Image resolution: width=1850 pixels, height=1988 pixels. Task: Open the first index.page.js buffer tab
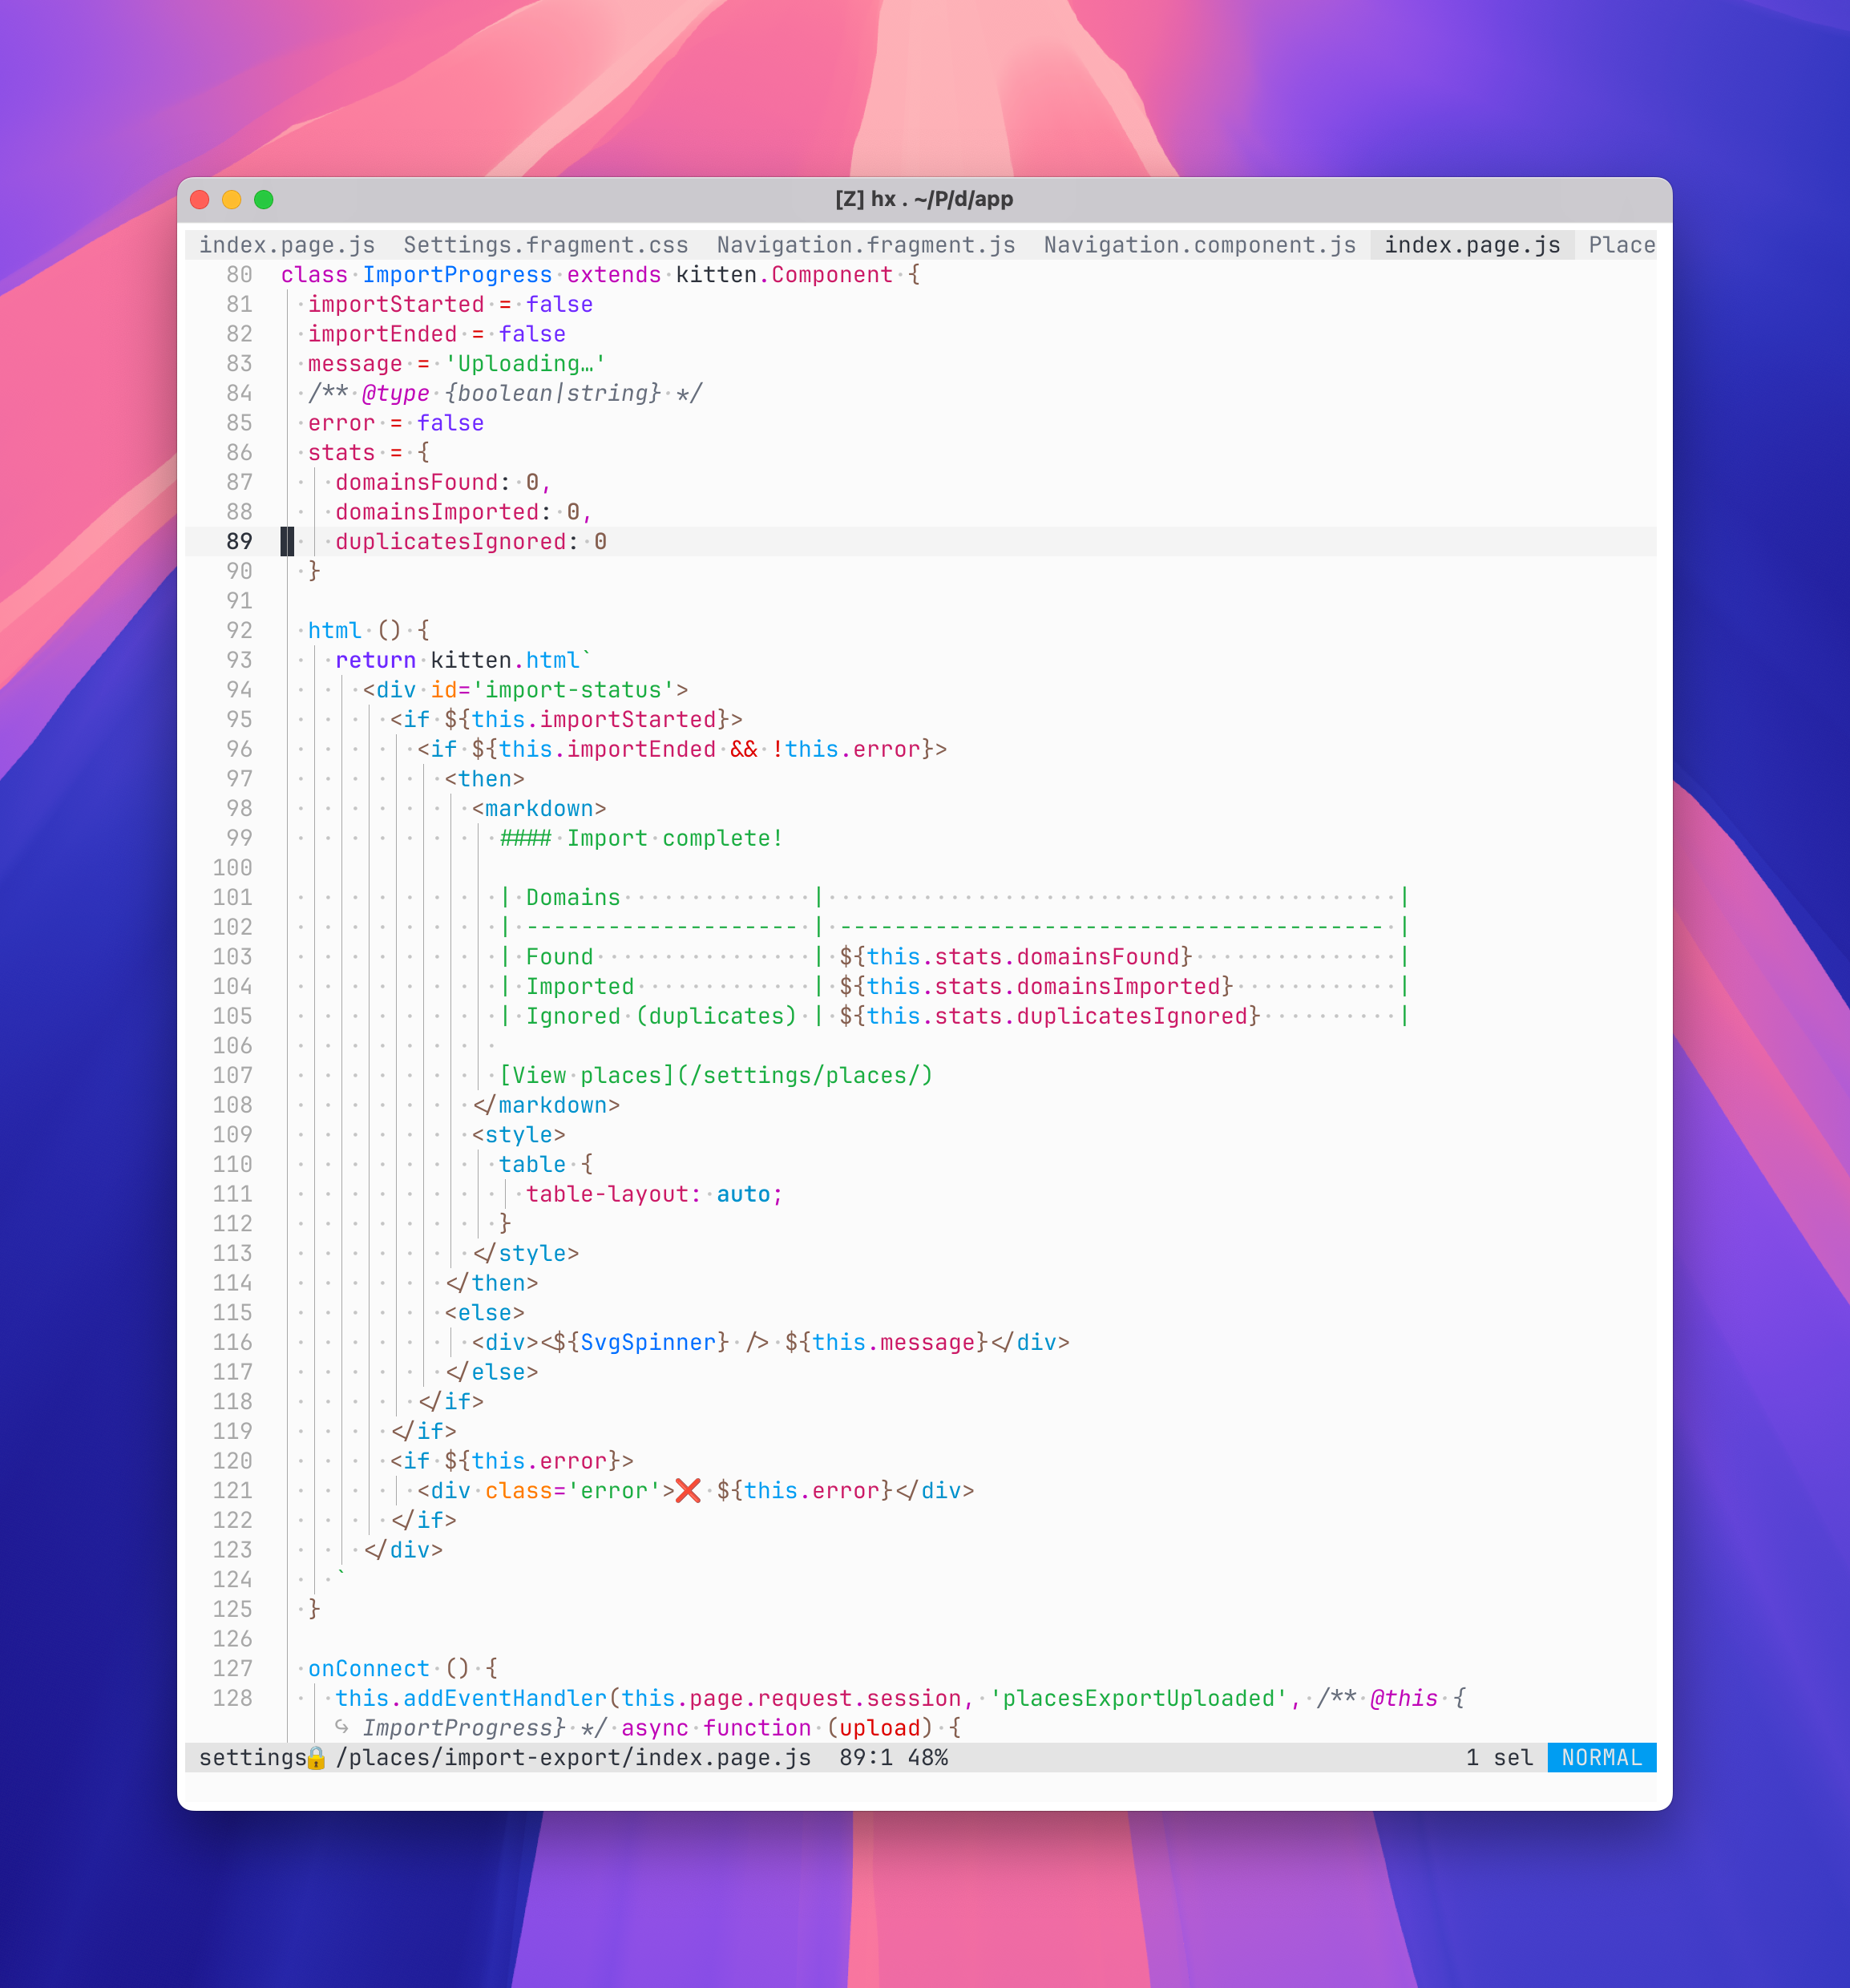287,245
